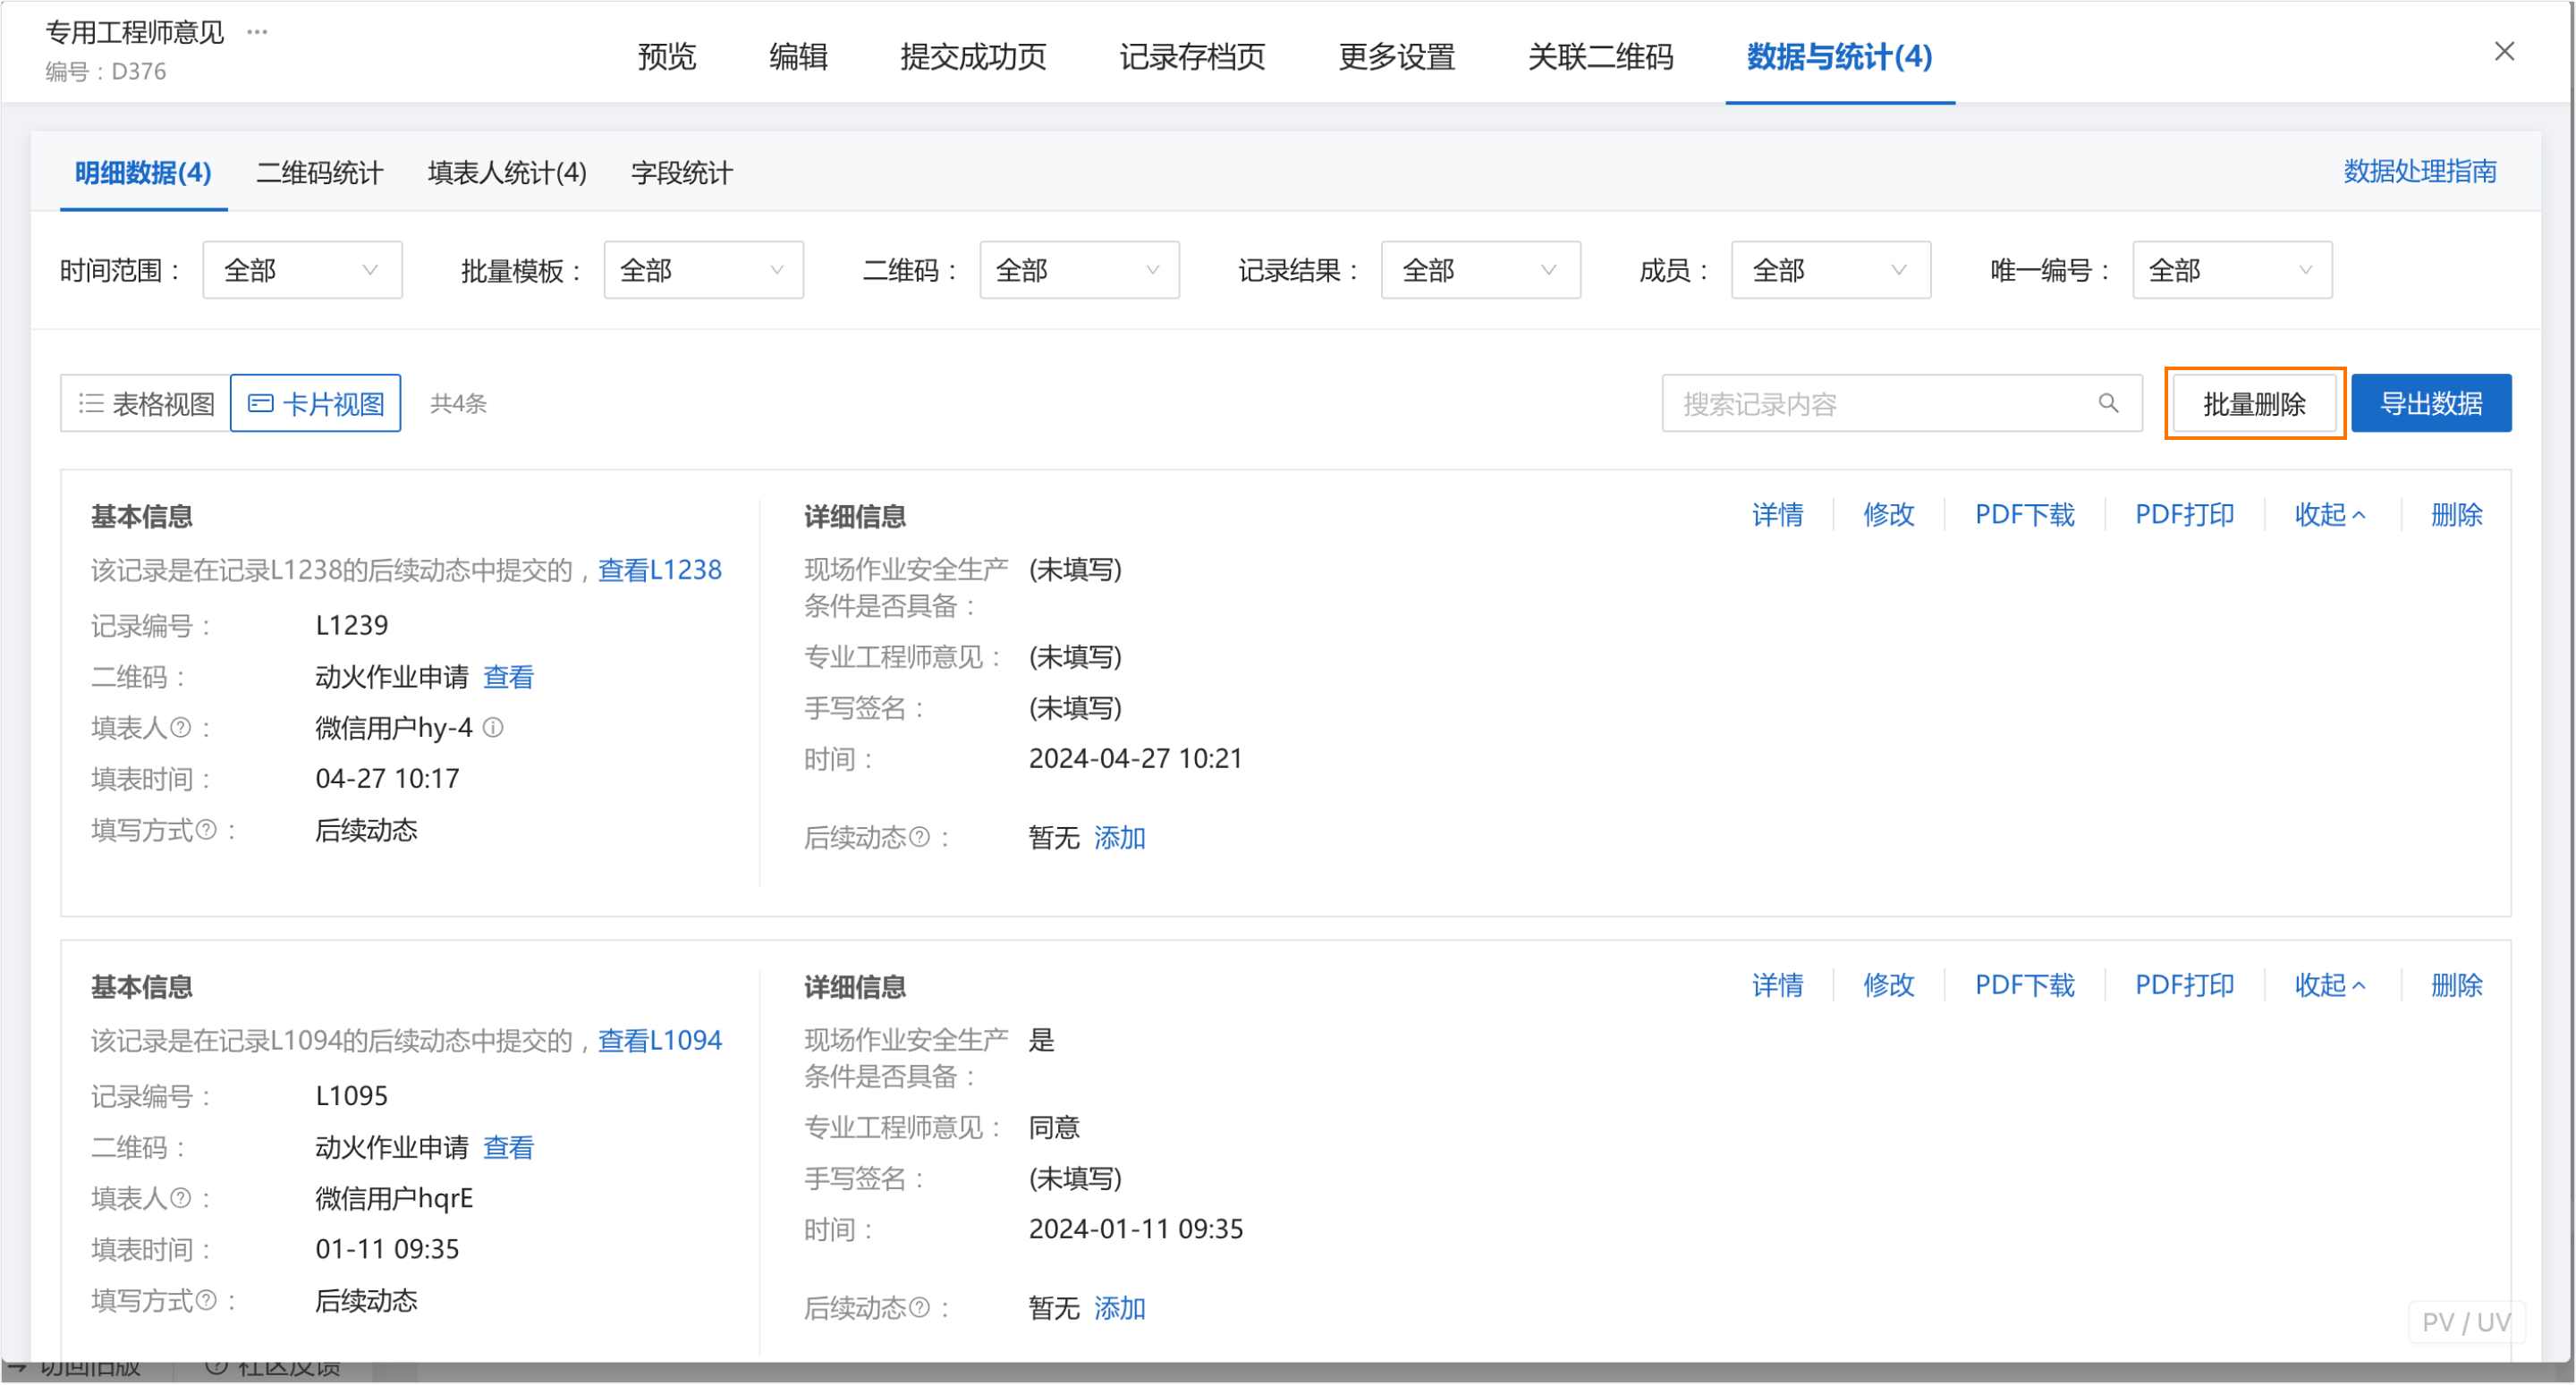Click PDF打印 for record L1239

point(2184,515)
